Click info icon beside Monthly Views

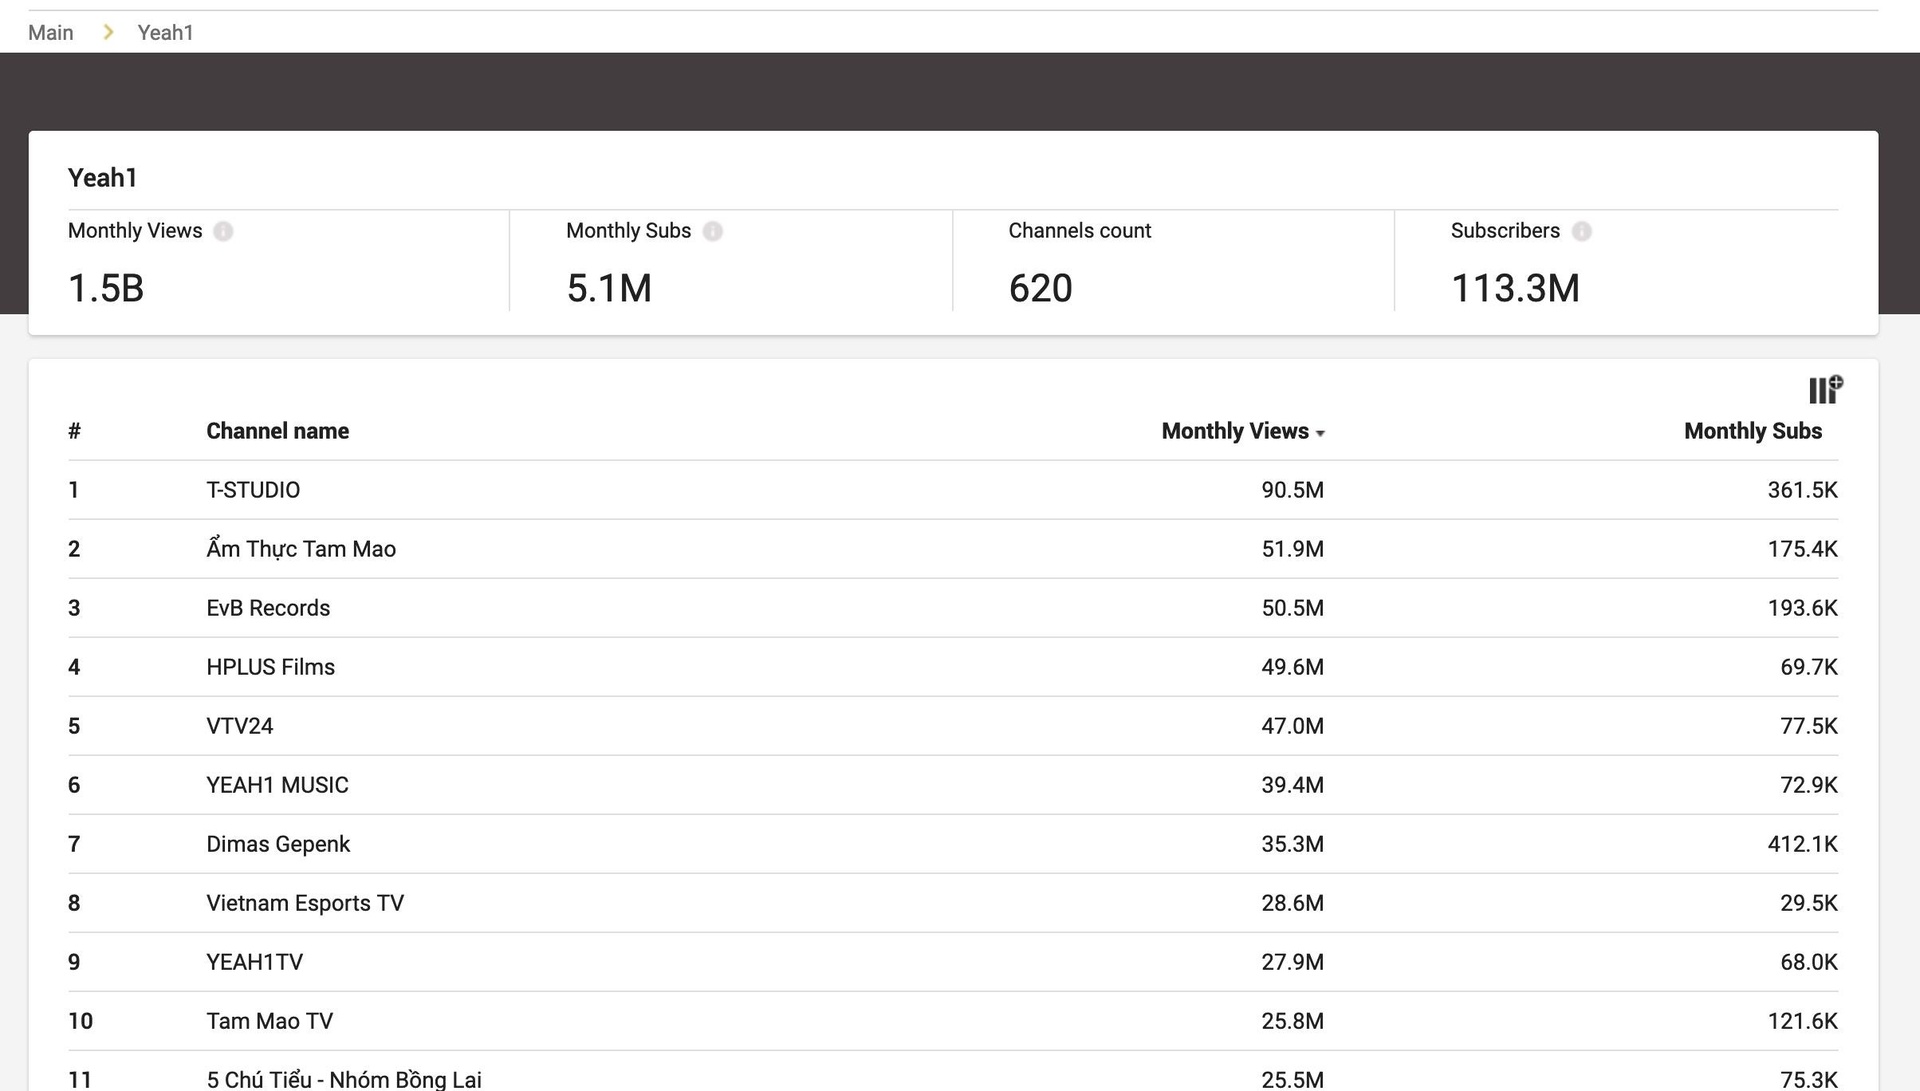pos(223,231)
